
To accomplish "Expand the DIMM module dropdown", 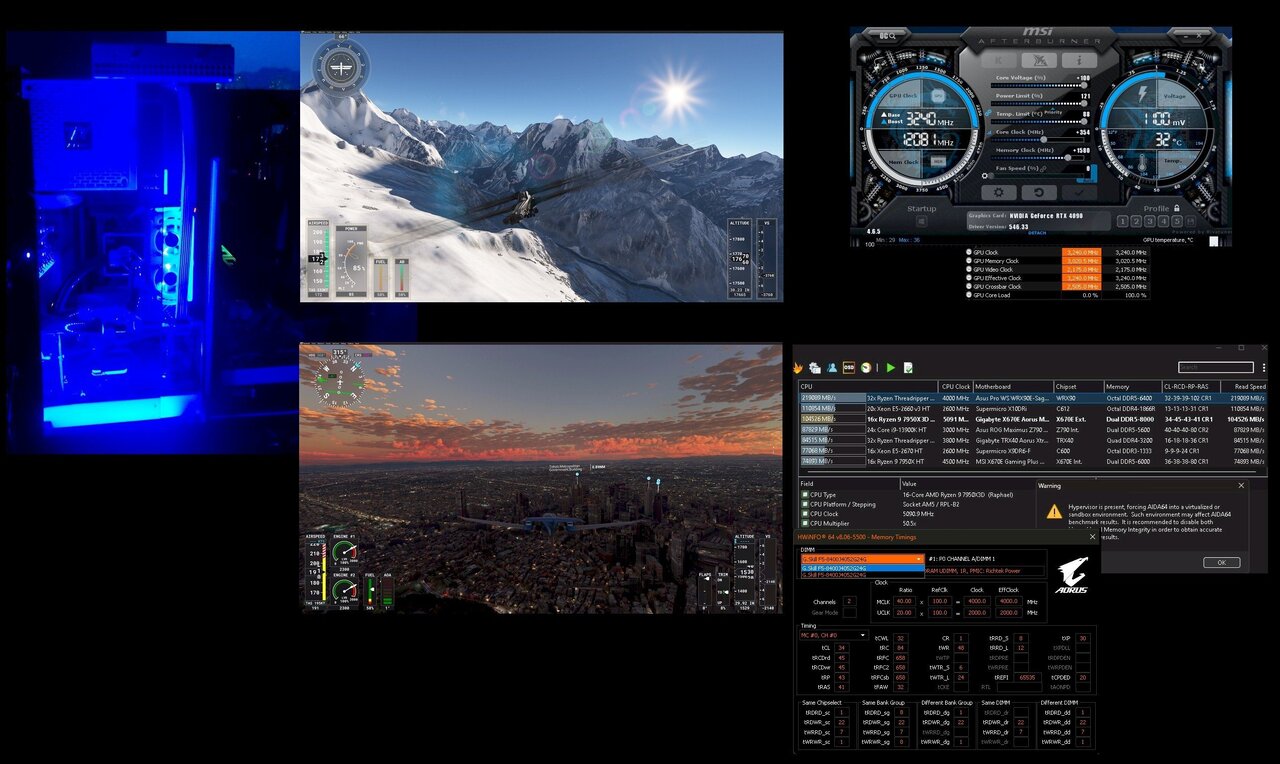I will [x=918, y=559].
